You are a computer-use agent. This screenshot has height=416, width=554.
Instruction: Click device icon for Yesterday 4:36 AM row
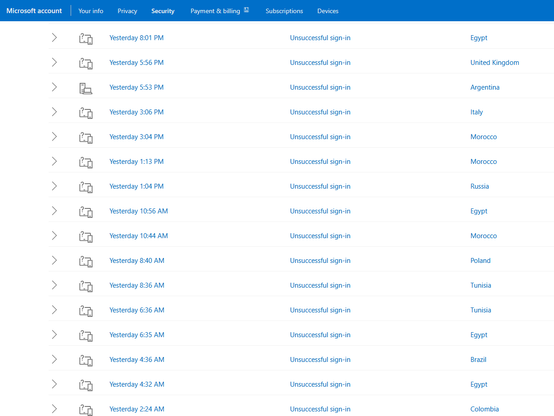tap(86, 360)
